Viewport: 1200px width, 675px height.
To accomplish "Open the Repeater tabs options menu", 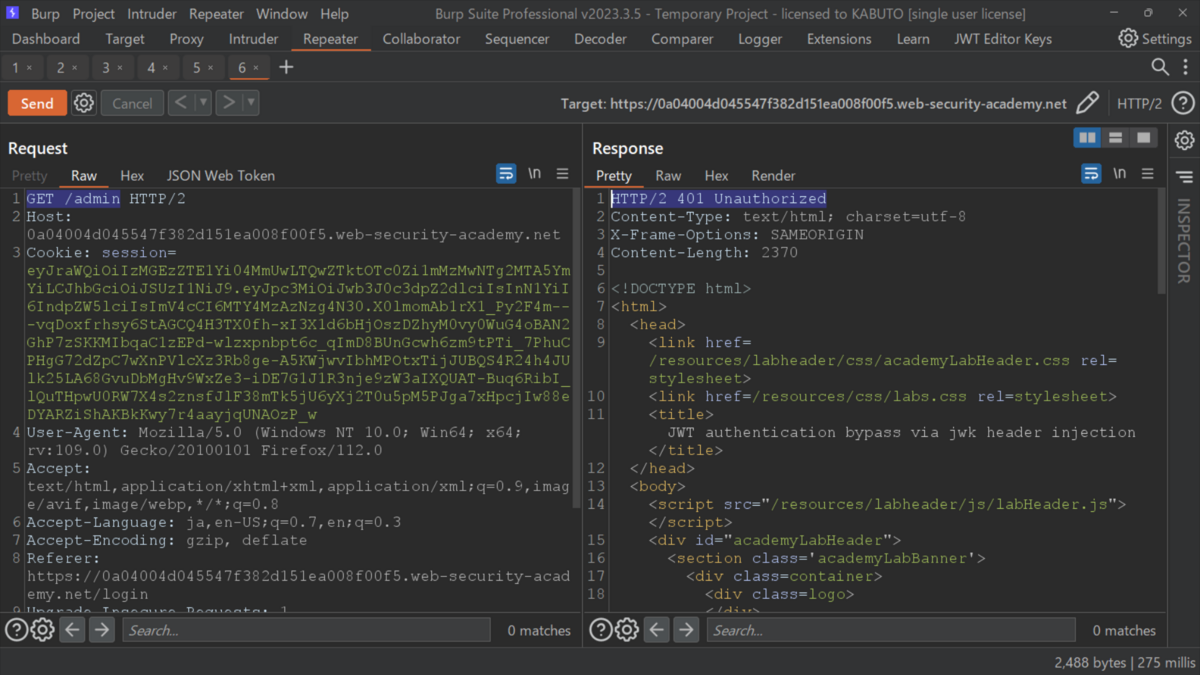I will click(1185, 67).
